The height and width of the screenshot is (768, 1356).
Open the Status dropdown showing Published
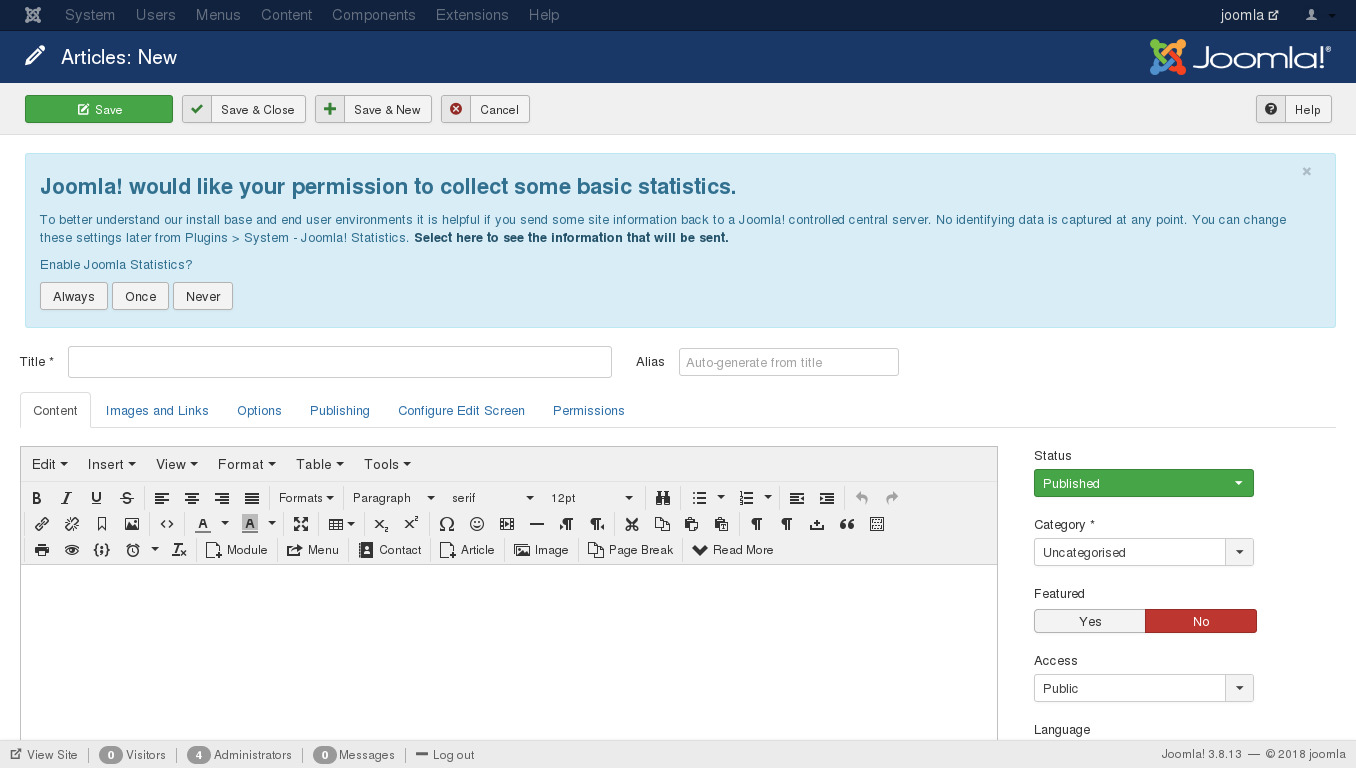[x=1143, y=483]
